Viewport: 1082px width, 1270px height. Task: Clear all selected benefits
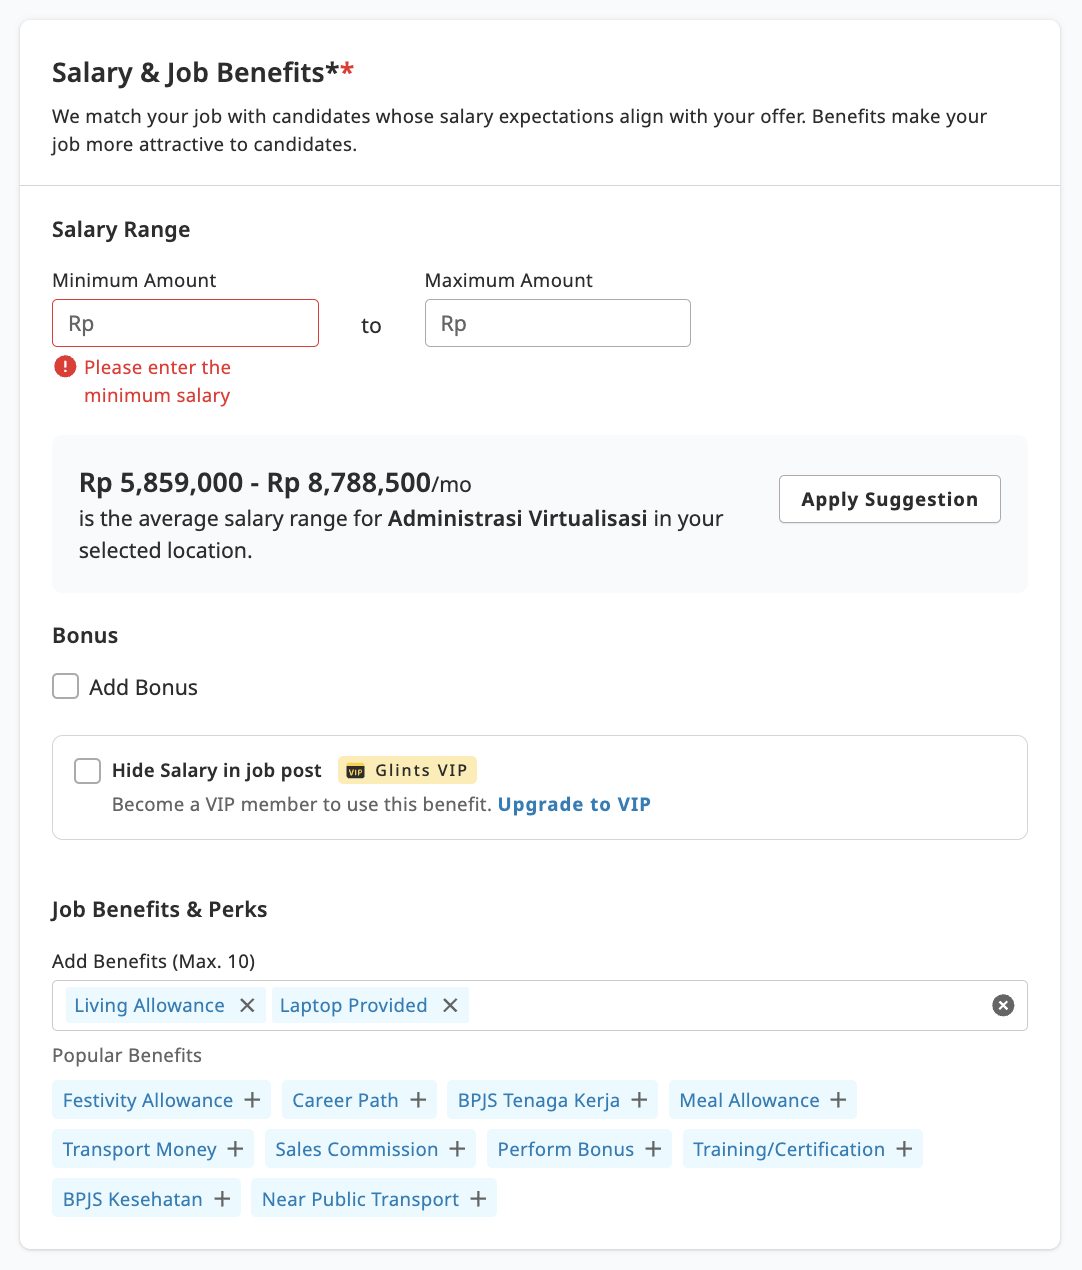(1003, 1005)
